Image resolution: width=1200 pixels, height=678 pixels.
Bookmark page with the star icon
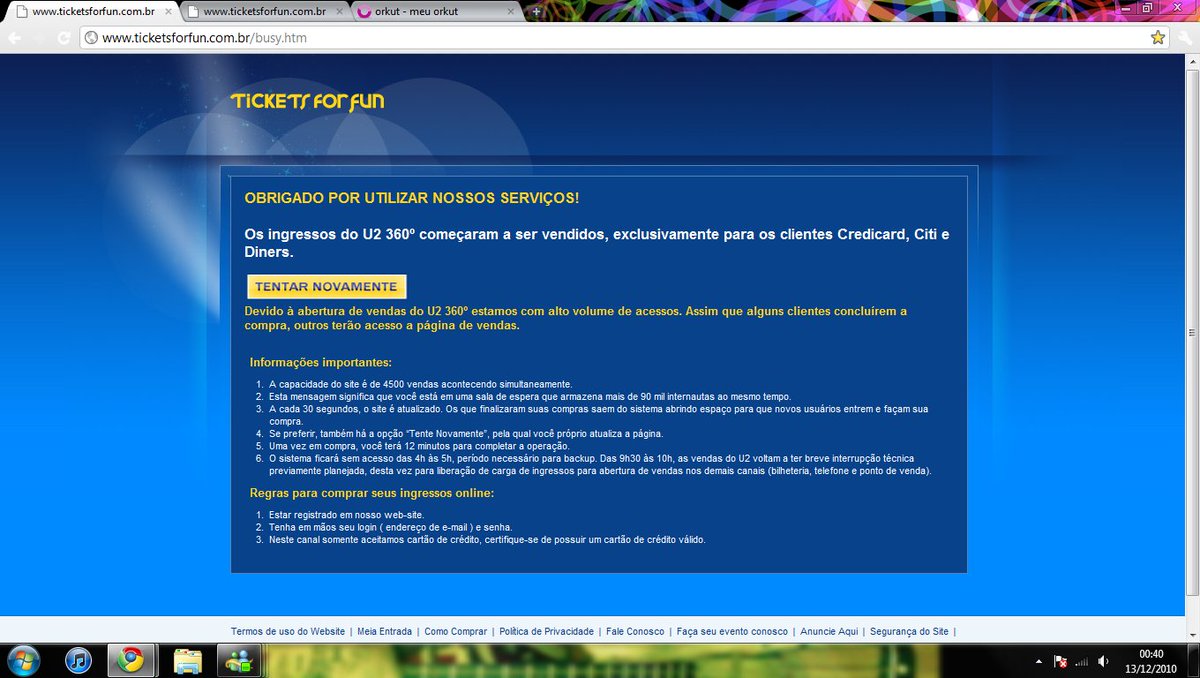coord(1158,38)
